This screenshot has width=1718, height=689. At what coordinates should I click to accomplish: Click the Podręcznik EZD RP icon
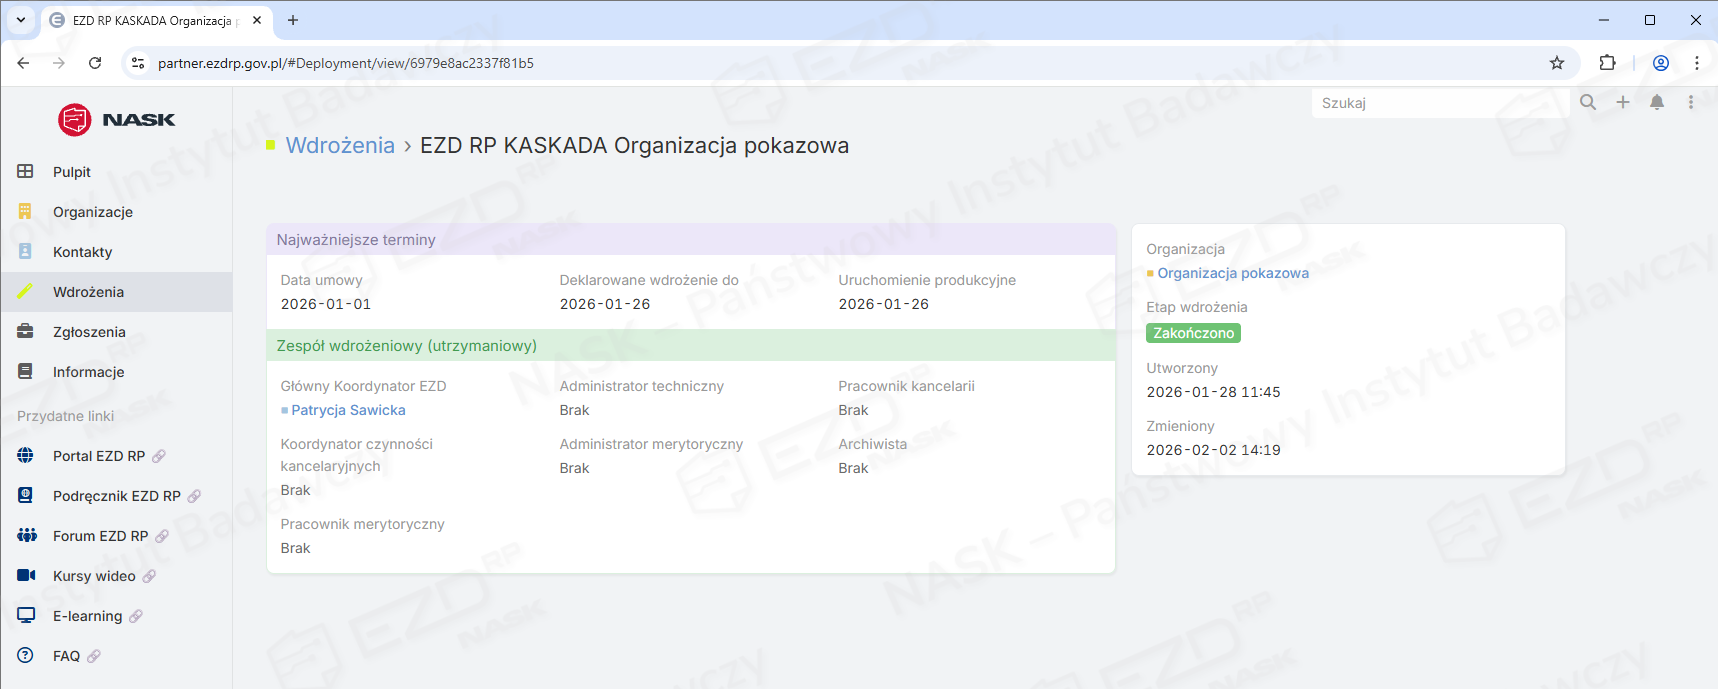click(x=26, y=496)
